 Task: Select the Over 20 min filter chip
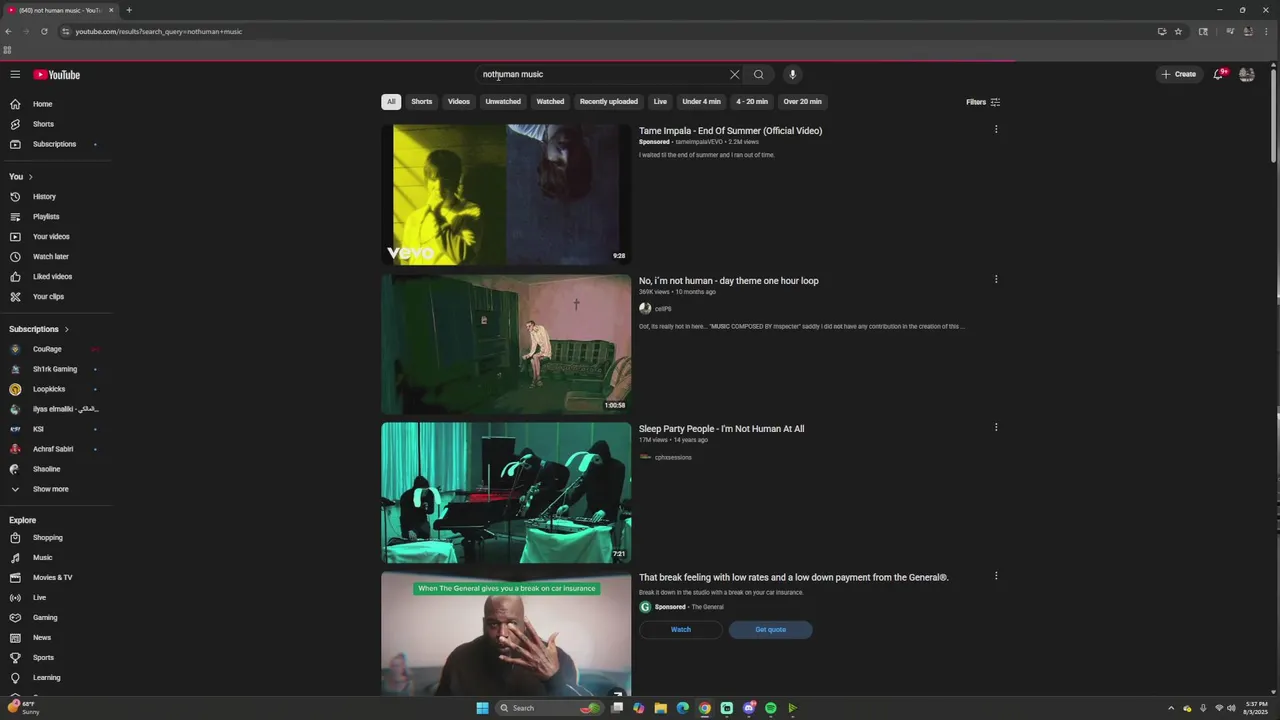803,102
